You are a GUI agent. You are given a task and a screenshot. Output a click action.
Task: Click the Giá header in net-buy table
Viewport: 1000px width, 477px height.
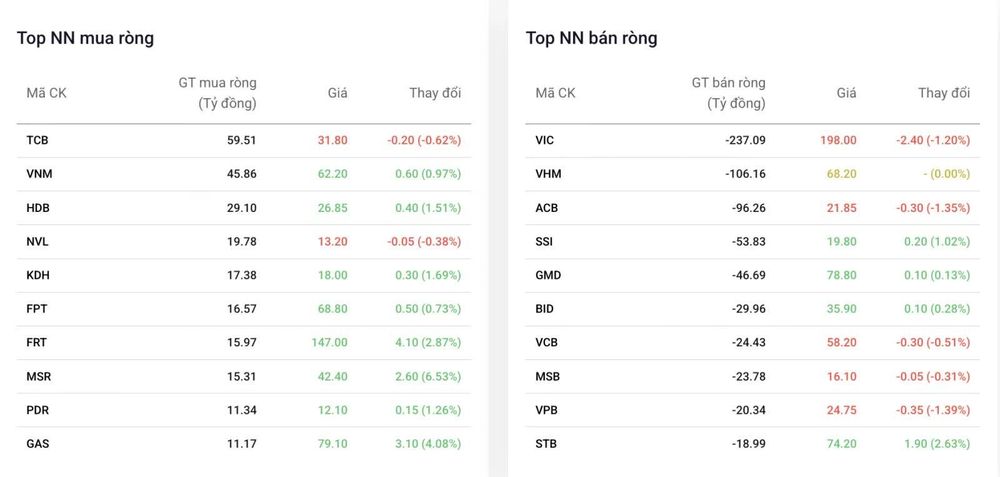(337, 93)
